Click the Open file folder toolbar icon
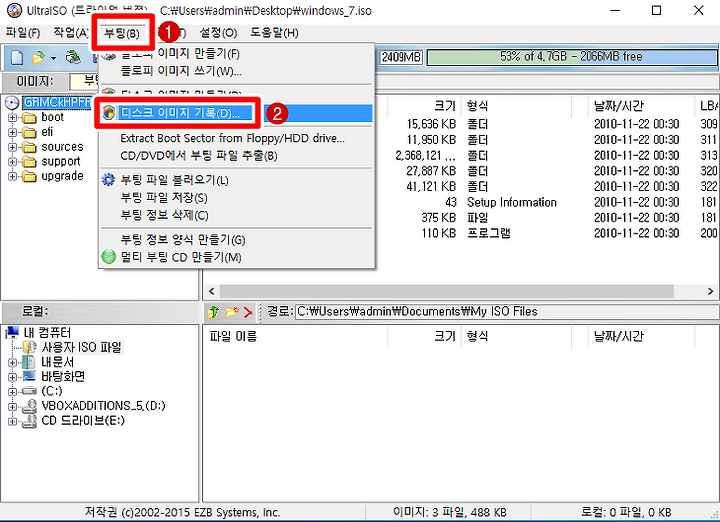The height and width of the screenshot is (522, 720). pyautogui.click(x=38, y=57)
